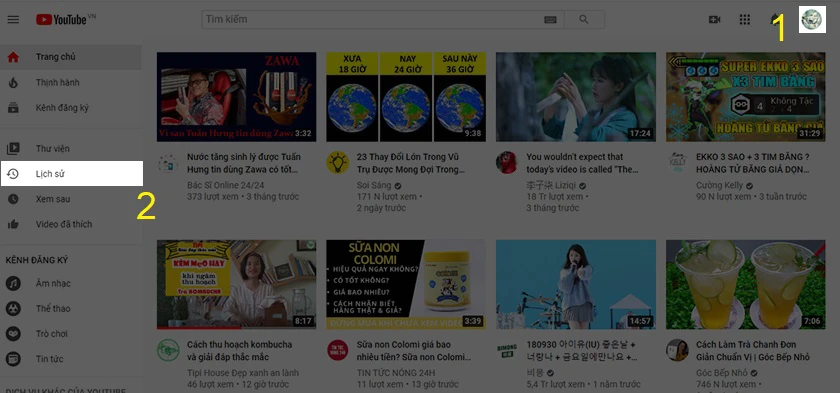Click the flame icon for Thịnh hành
This screenshot has height=393, width=840.
pyautogui.click(x=13, y=82)
